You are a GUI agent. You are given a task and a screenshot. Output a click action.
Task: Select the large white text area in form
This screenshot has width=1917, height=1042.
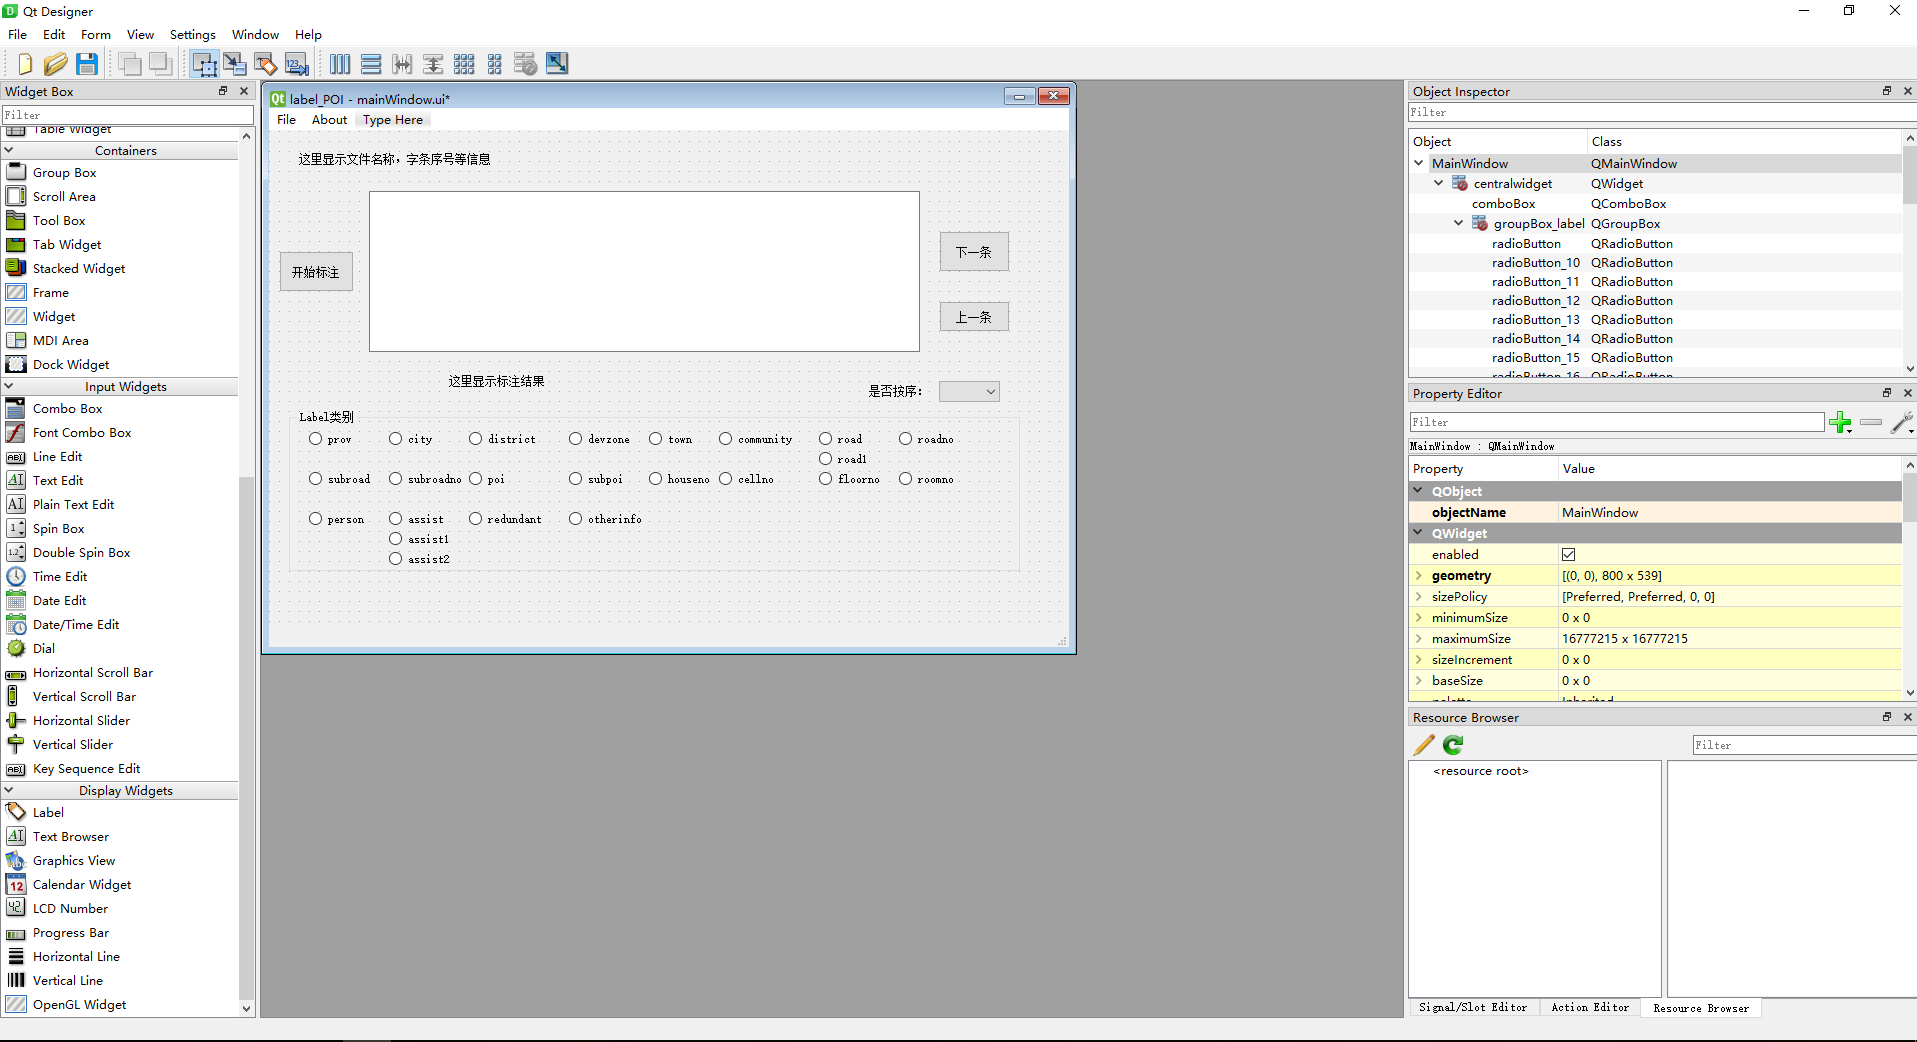(644, 272)
